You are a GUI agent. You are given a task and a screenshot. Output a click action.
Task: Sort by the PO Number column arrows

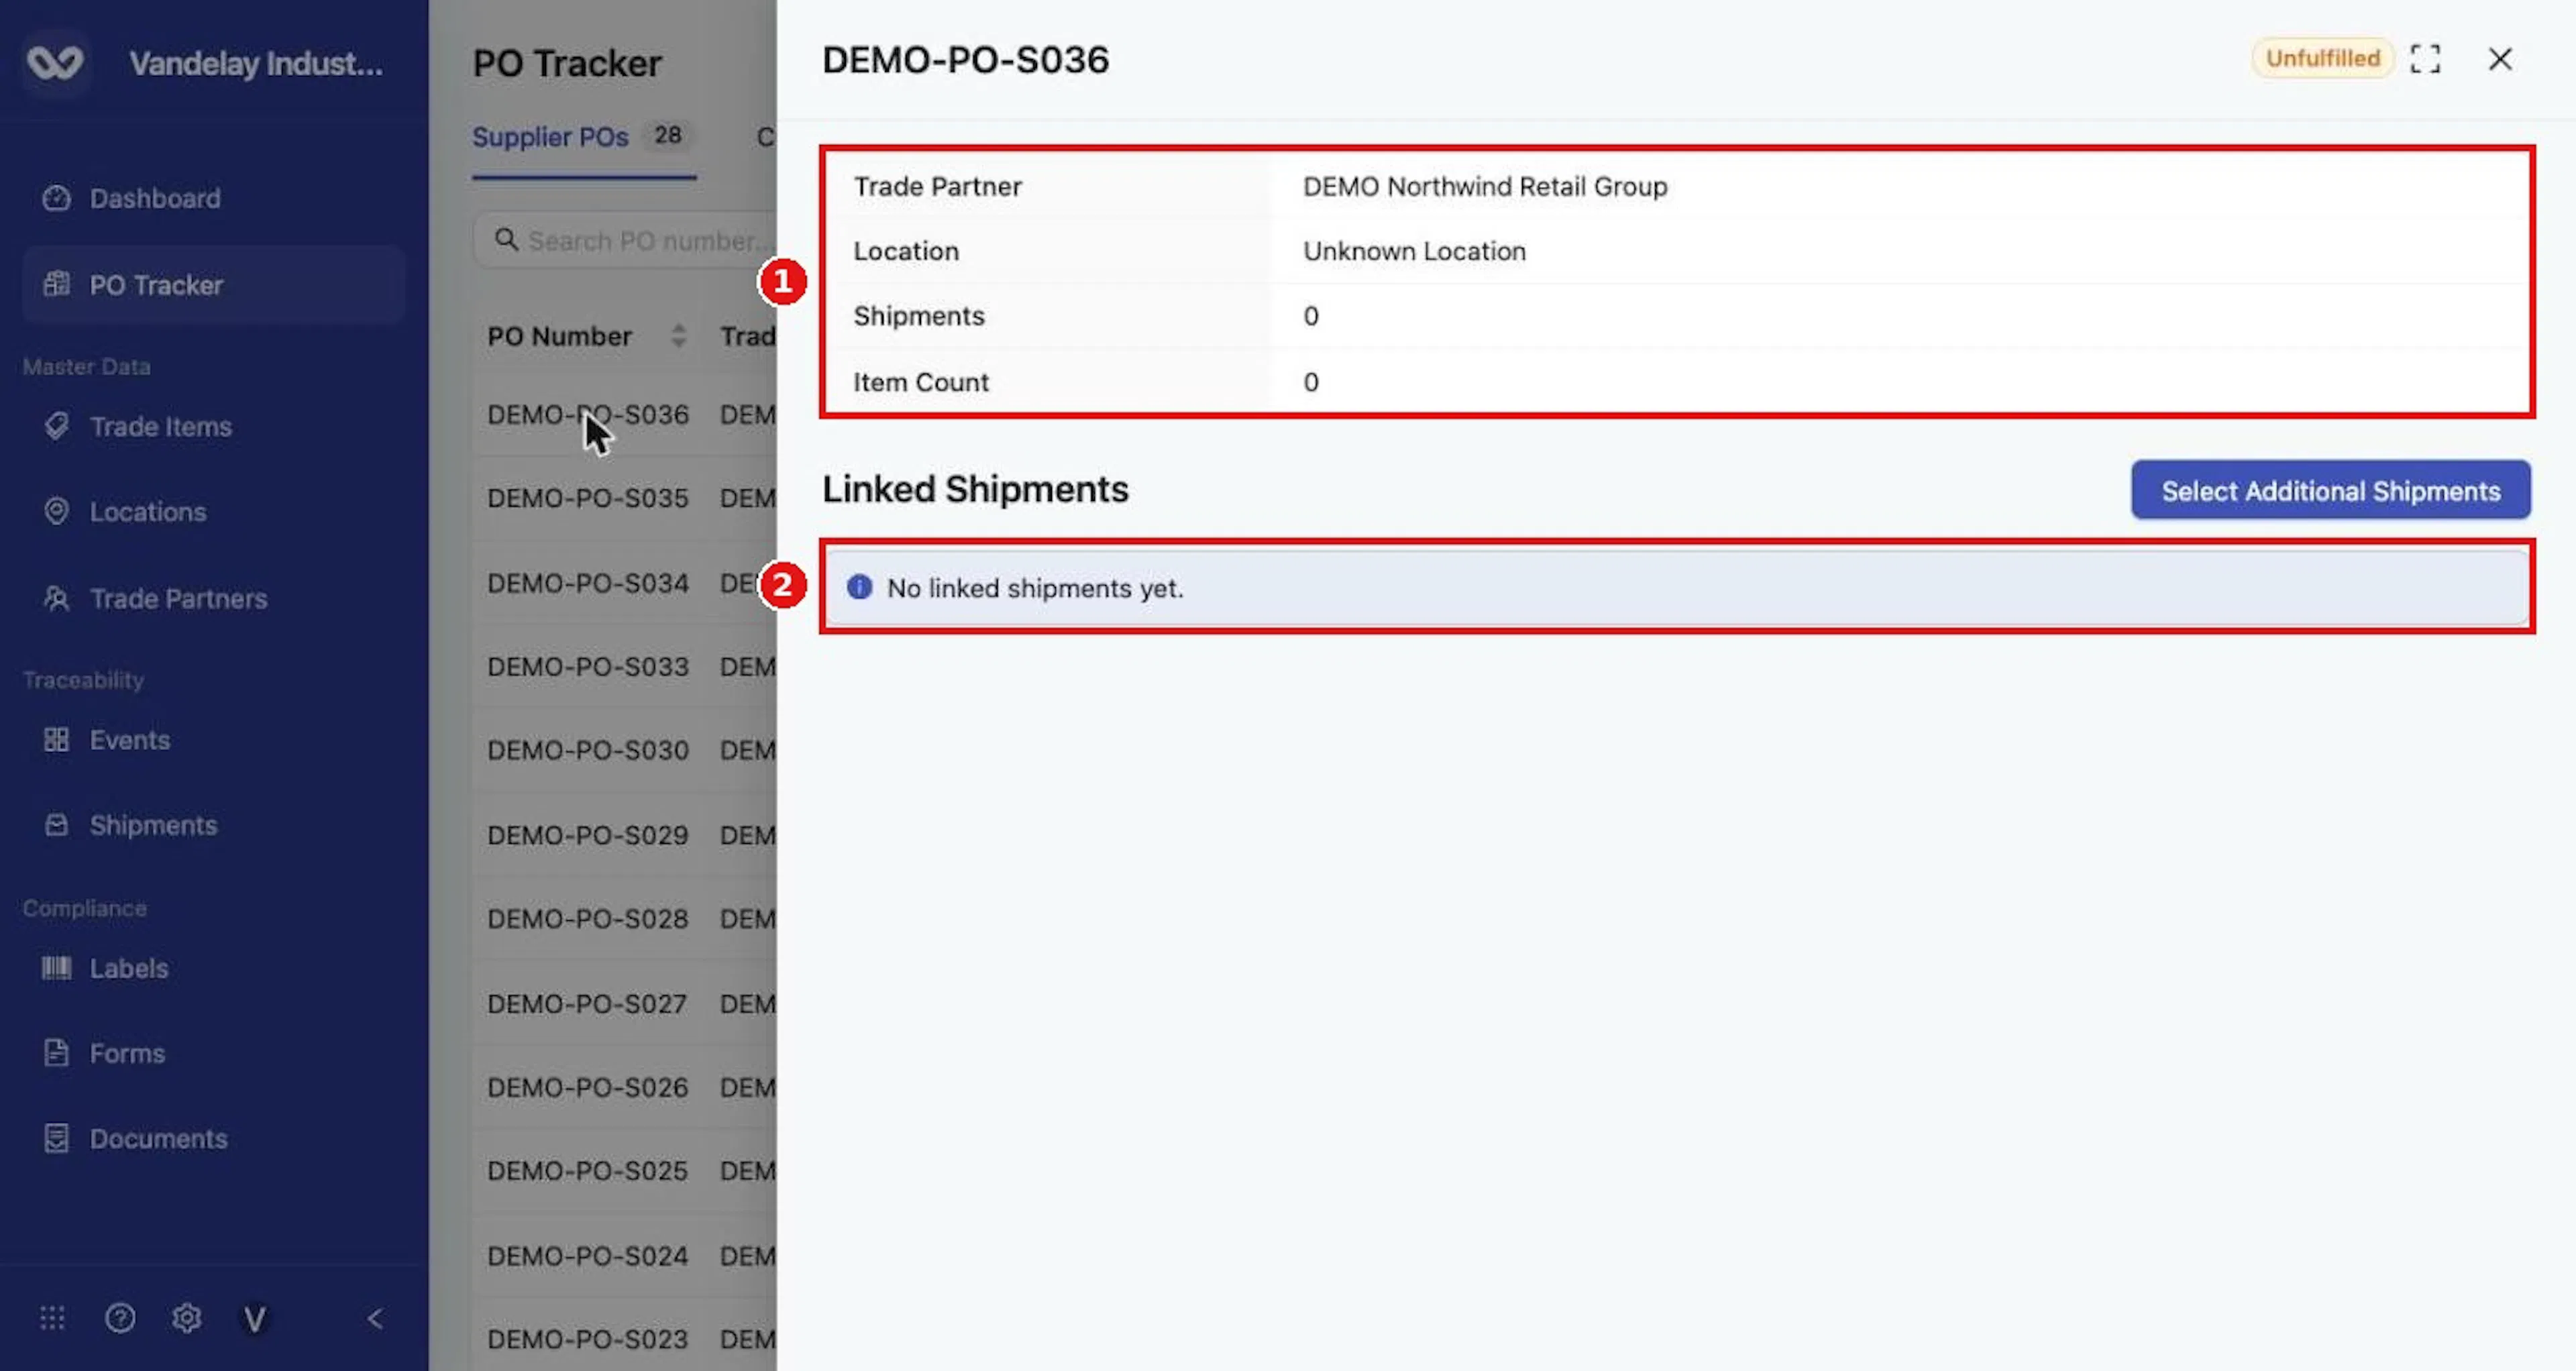point(678,336)
